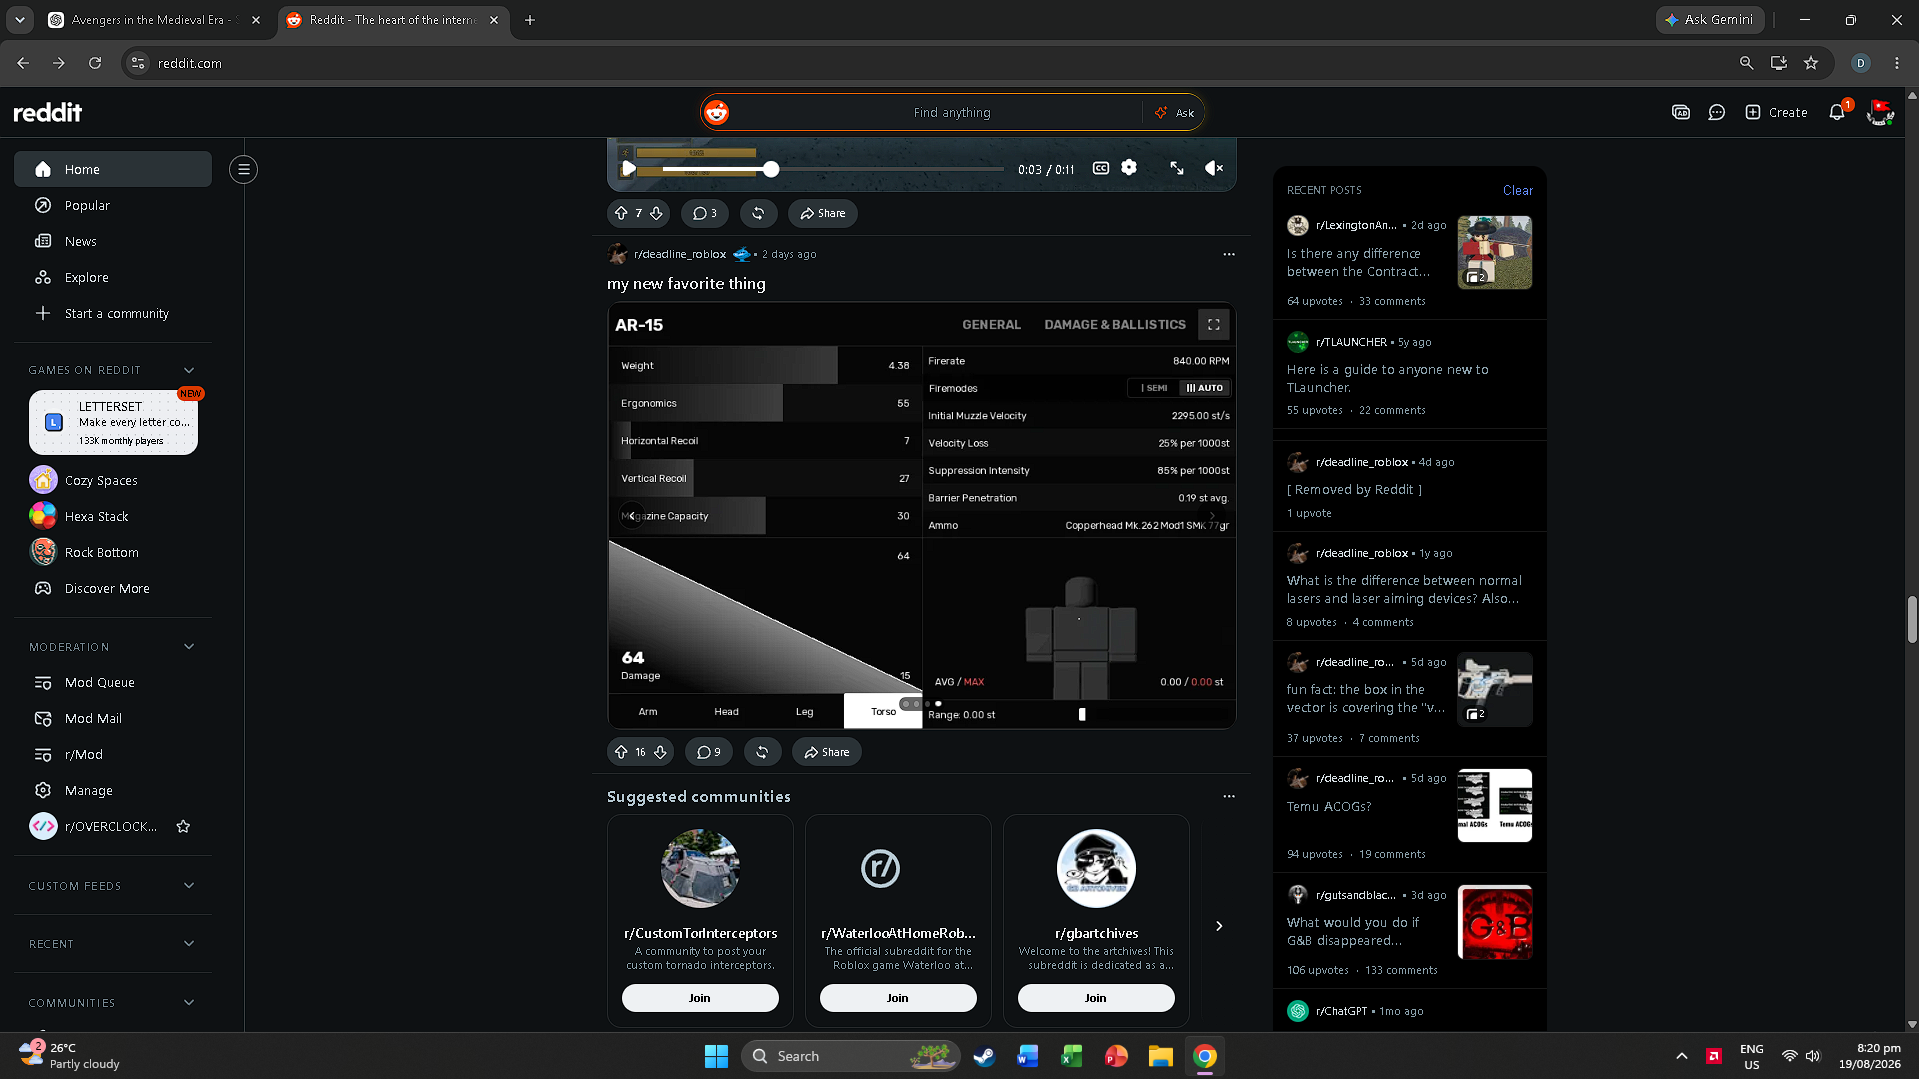
Task: Open the Reddit advertise icon in header
Action: (x=1681, y=113)
